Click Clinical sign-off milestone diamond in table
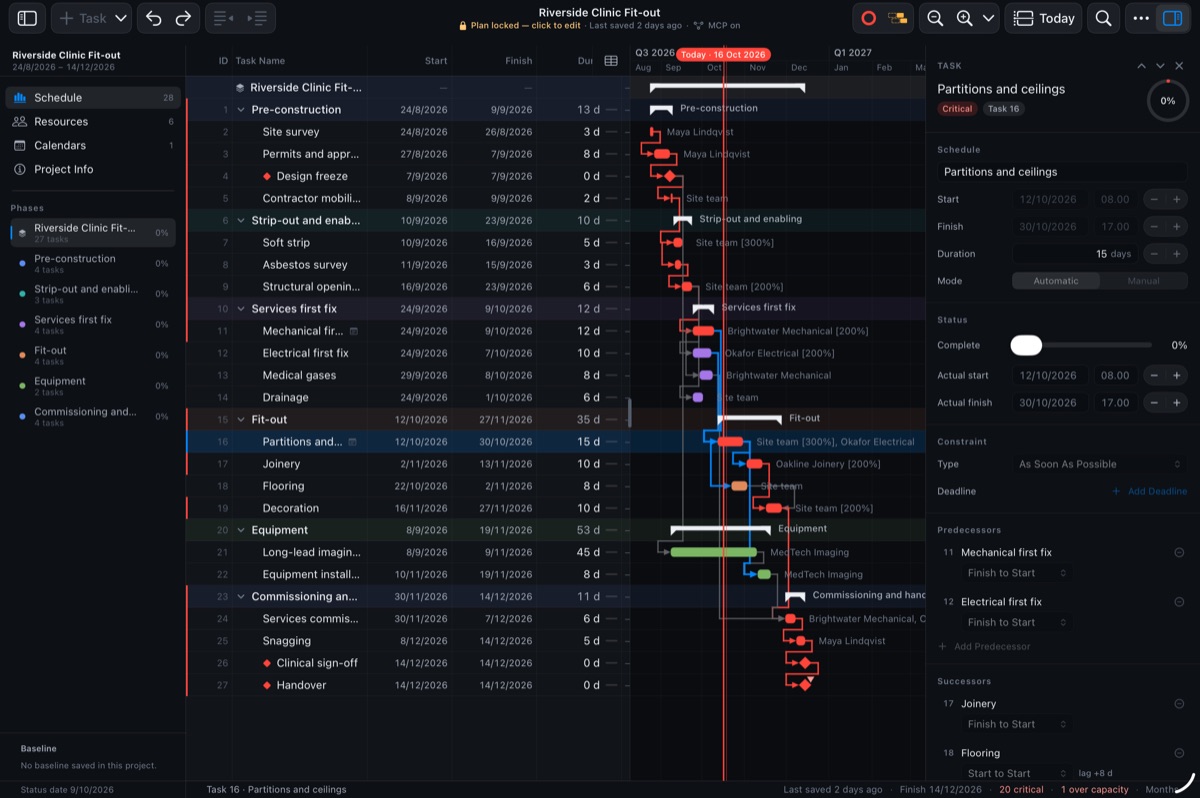 click(x=267, y=663)
